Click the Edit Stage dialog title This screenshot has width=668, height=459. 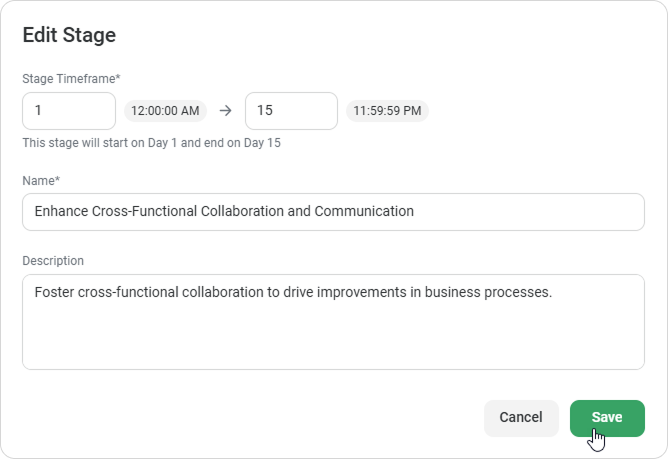(70, 36)
